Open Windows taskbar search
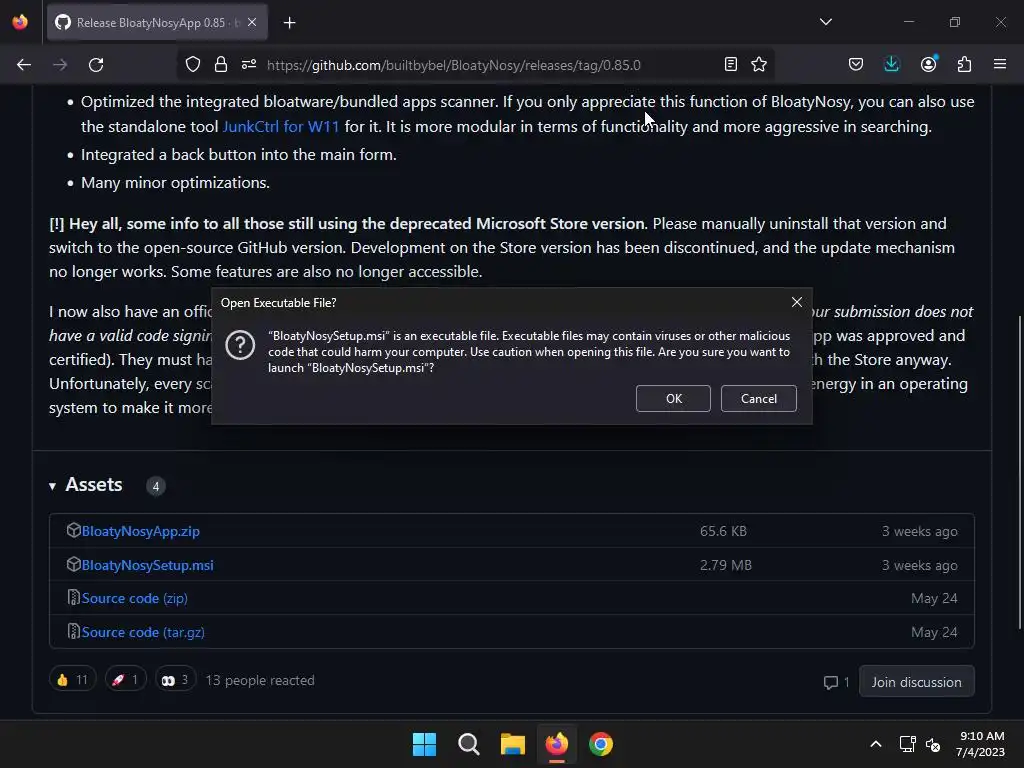The height and width of the screenshot is (768, 1024). tap(468, 744)
